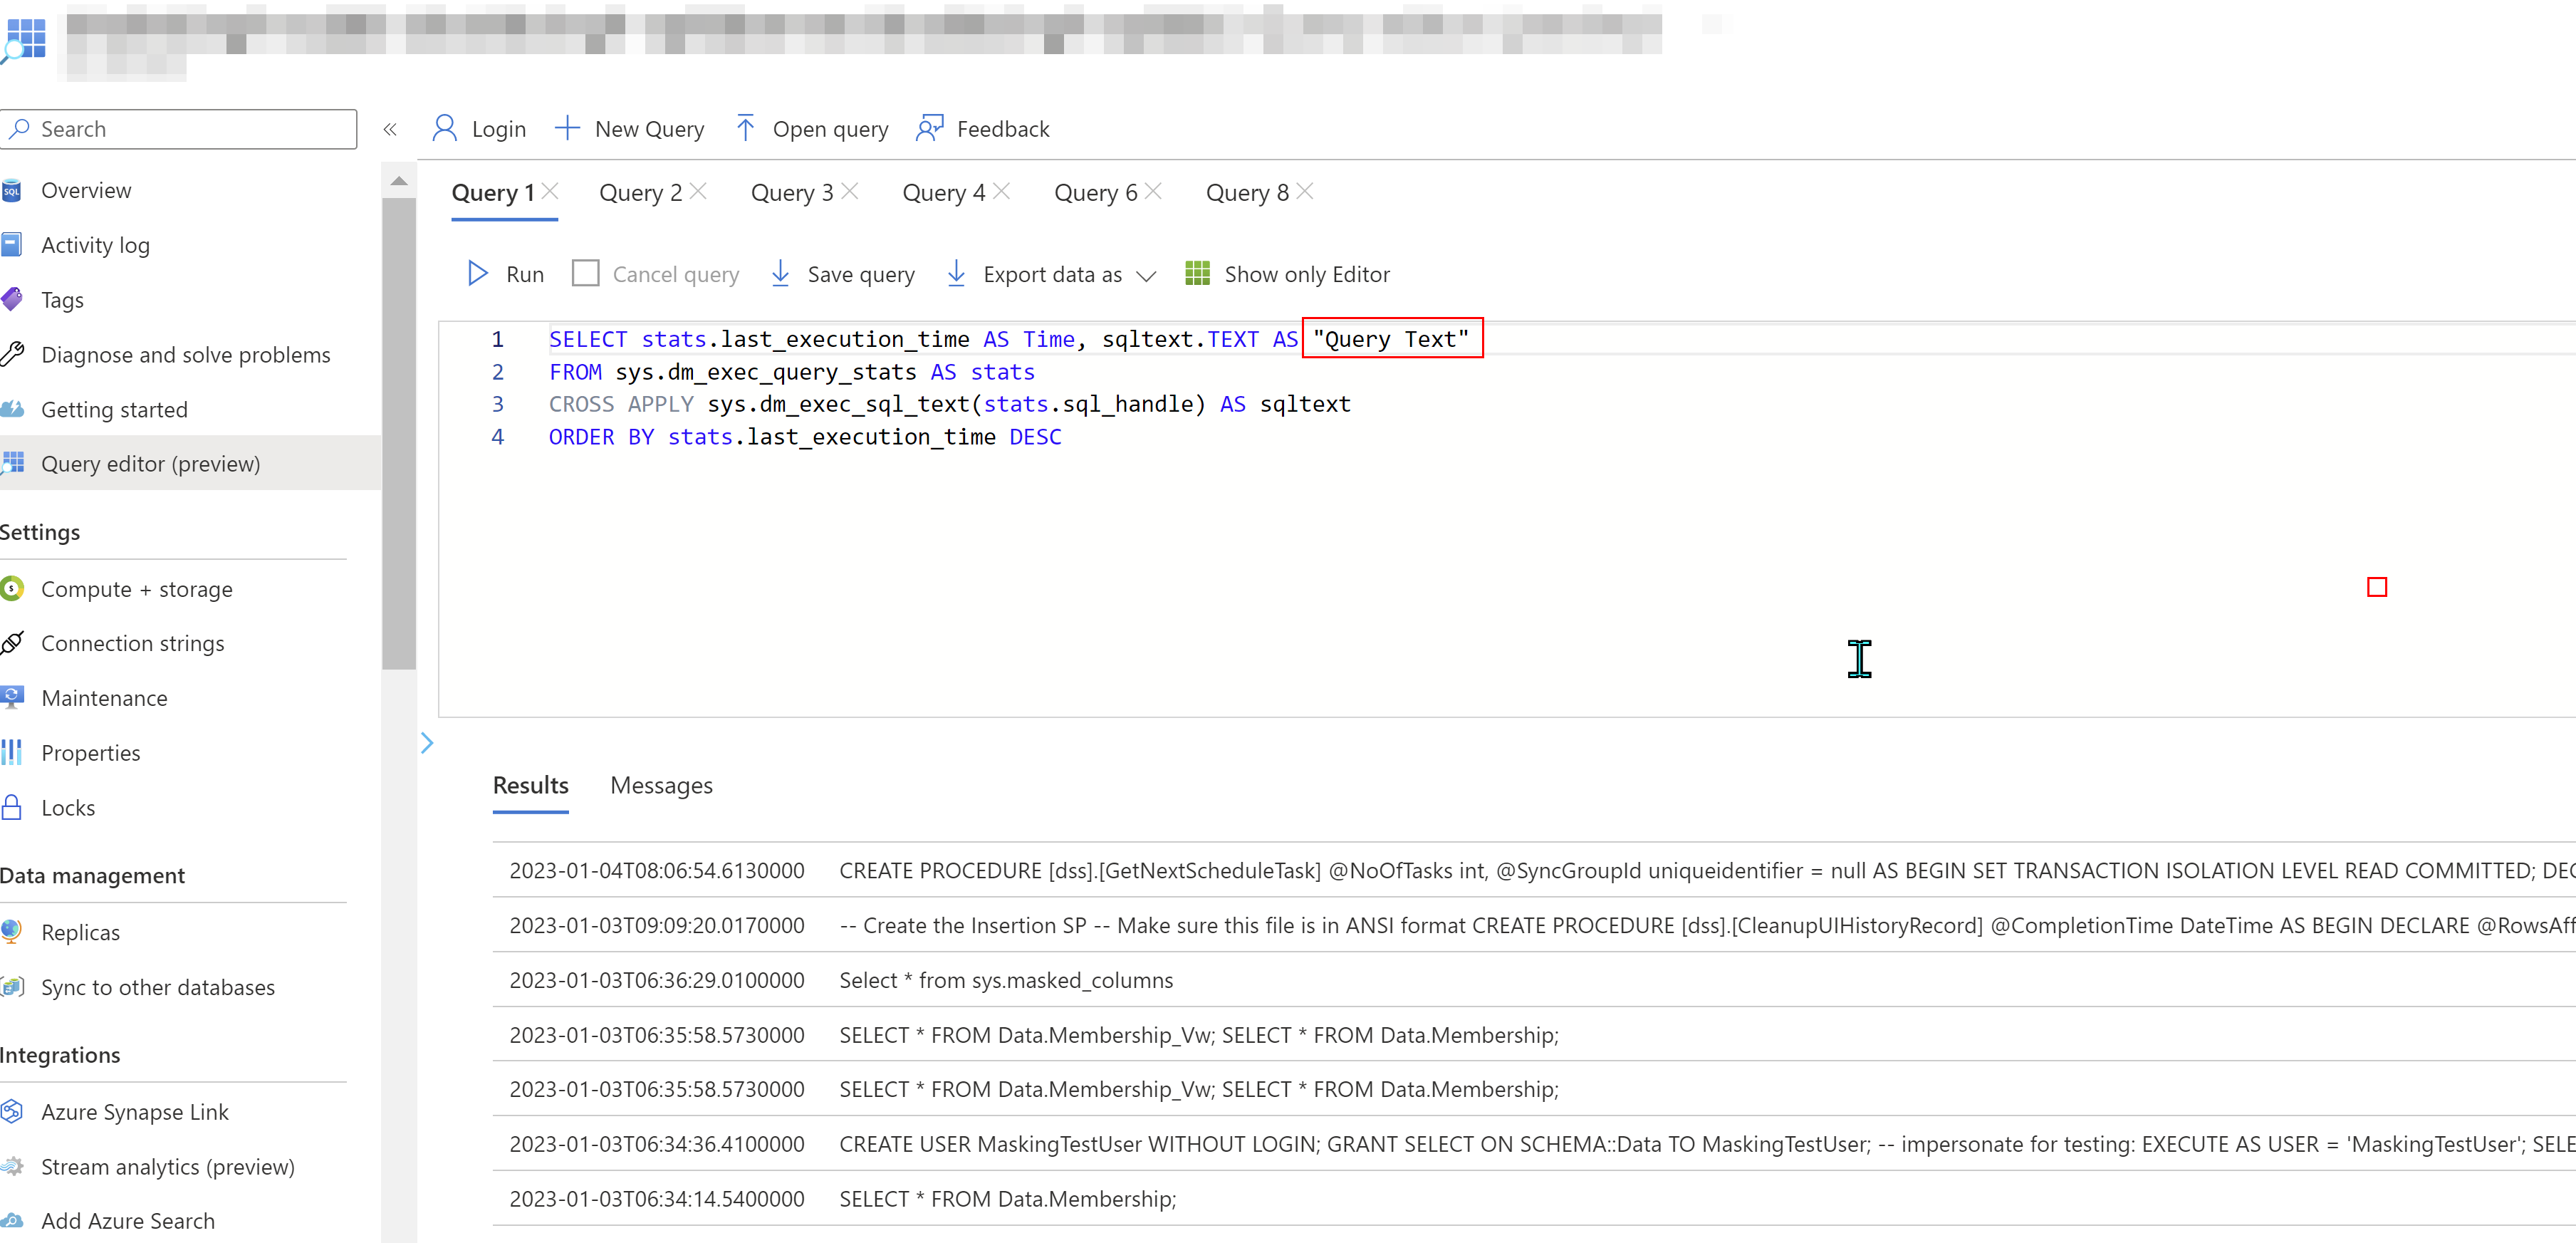
Task: Click the Diagnose and solve problems wrench icon
Action: click(11, 354)
